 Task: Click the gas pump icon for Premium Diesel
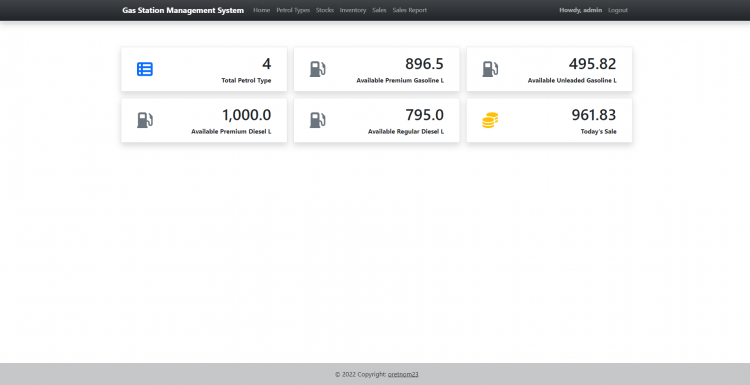pyautogui.click(x=145, y=120)
